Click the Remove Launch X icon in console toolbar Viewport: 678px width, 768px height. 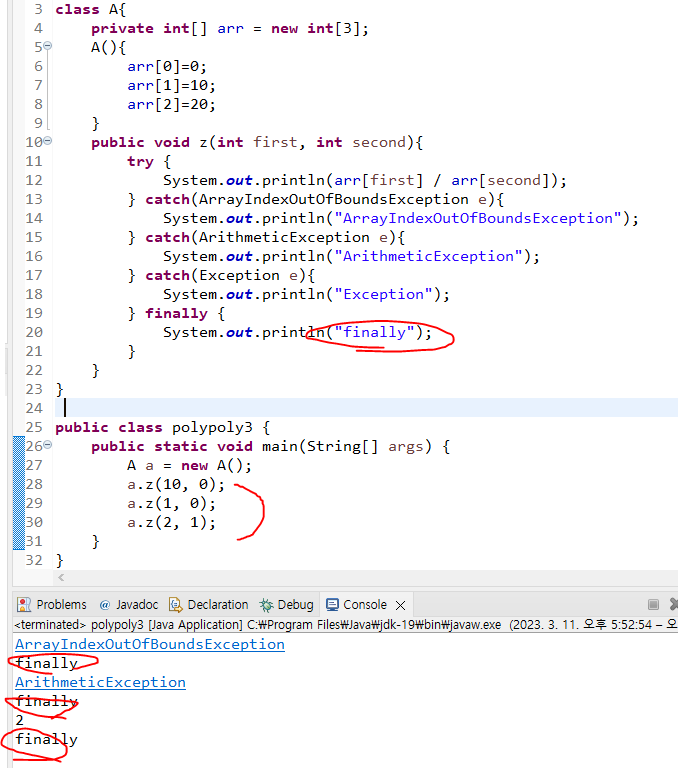(674, 604)
